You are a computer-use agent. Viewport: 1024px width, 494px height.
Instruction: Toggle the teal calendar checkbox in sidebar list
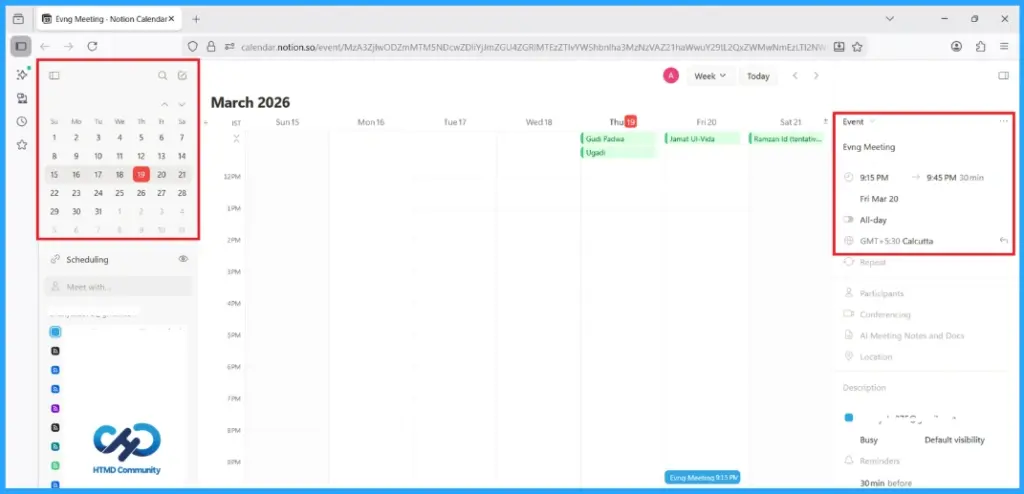56,447
